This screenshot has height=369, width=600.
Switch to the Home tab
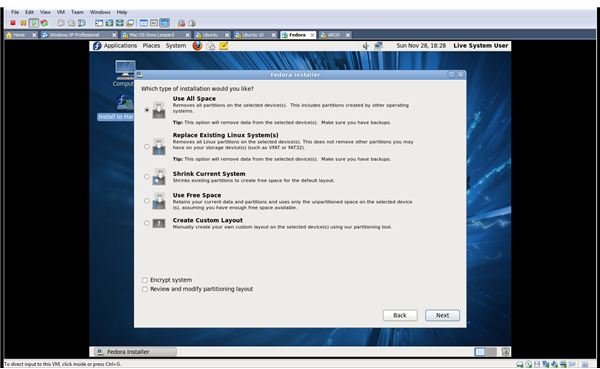coord(21,35)
